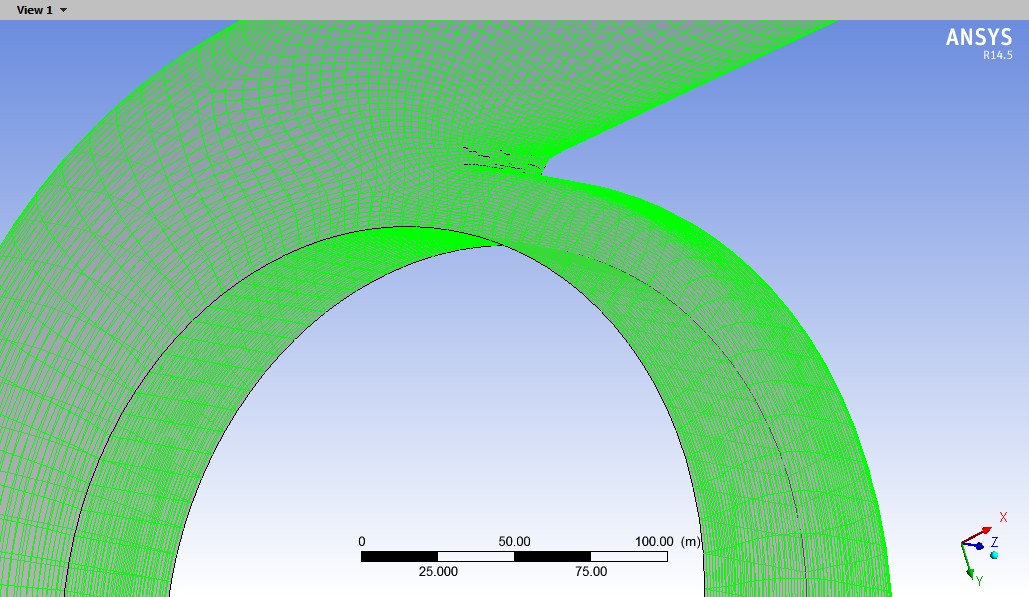This screenshot has height=597, width=1029.
Task: Select the blue Z letter on triad
Action: 994,542
